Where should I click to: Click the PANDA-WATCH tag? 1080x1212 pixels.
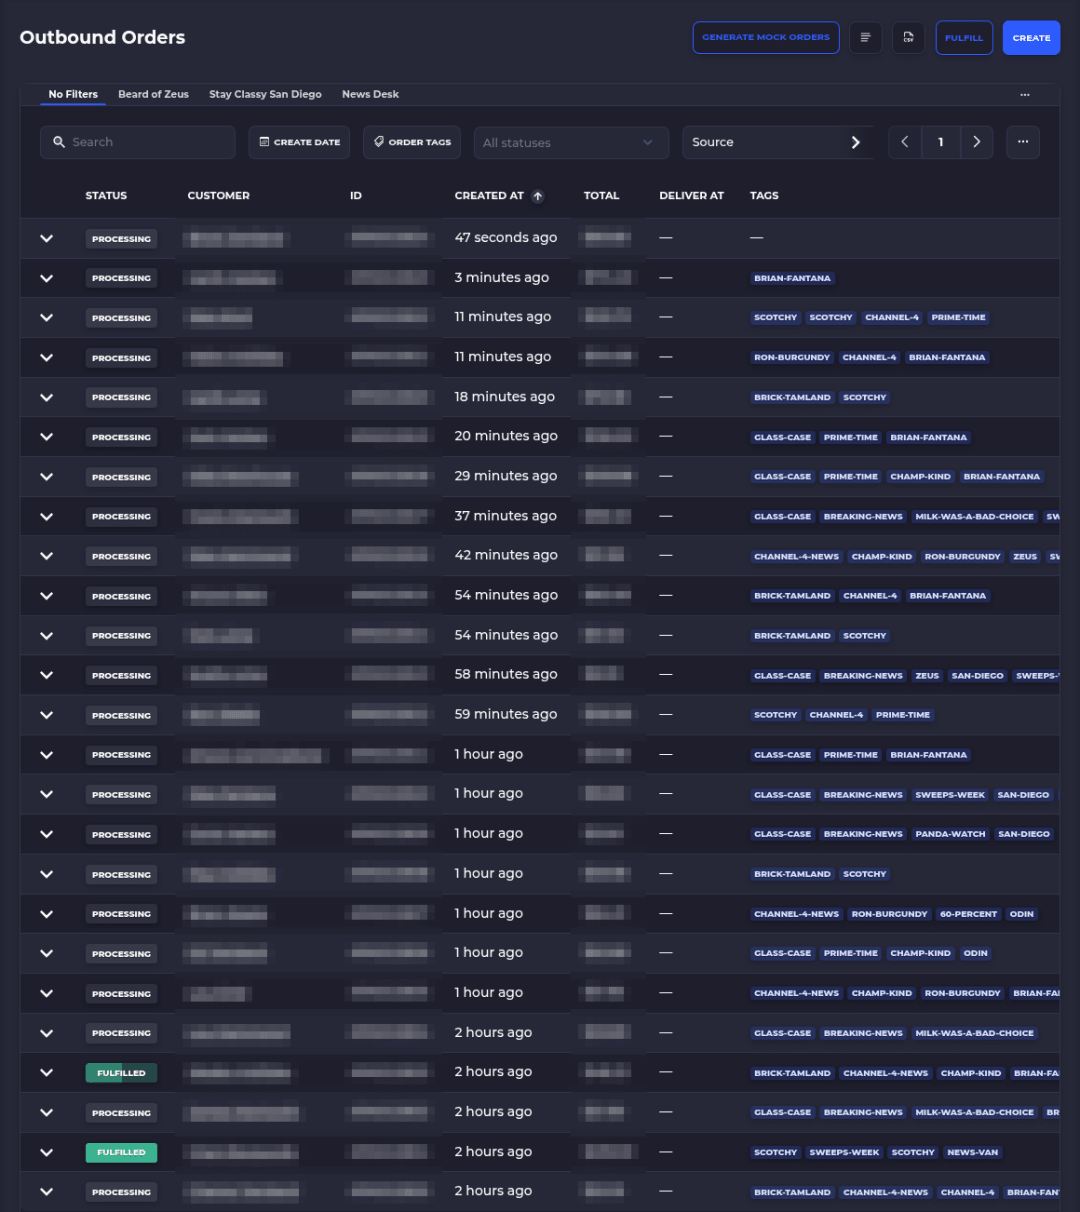click(x=950, y=834)
